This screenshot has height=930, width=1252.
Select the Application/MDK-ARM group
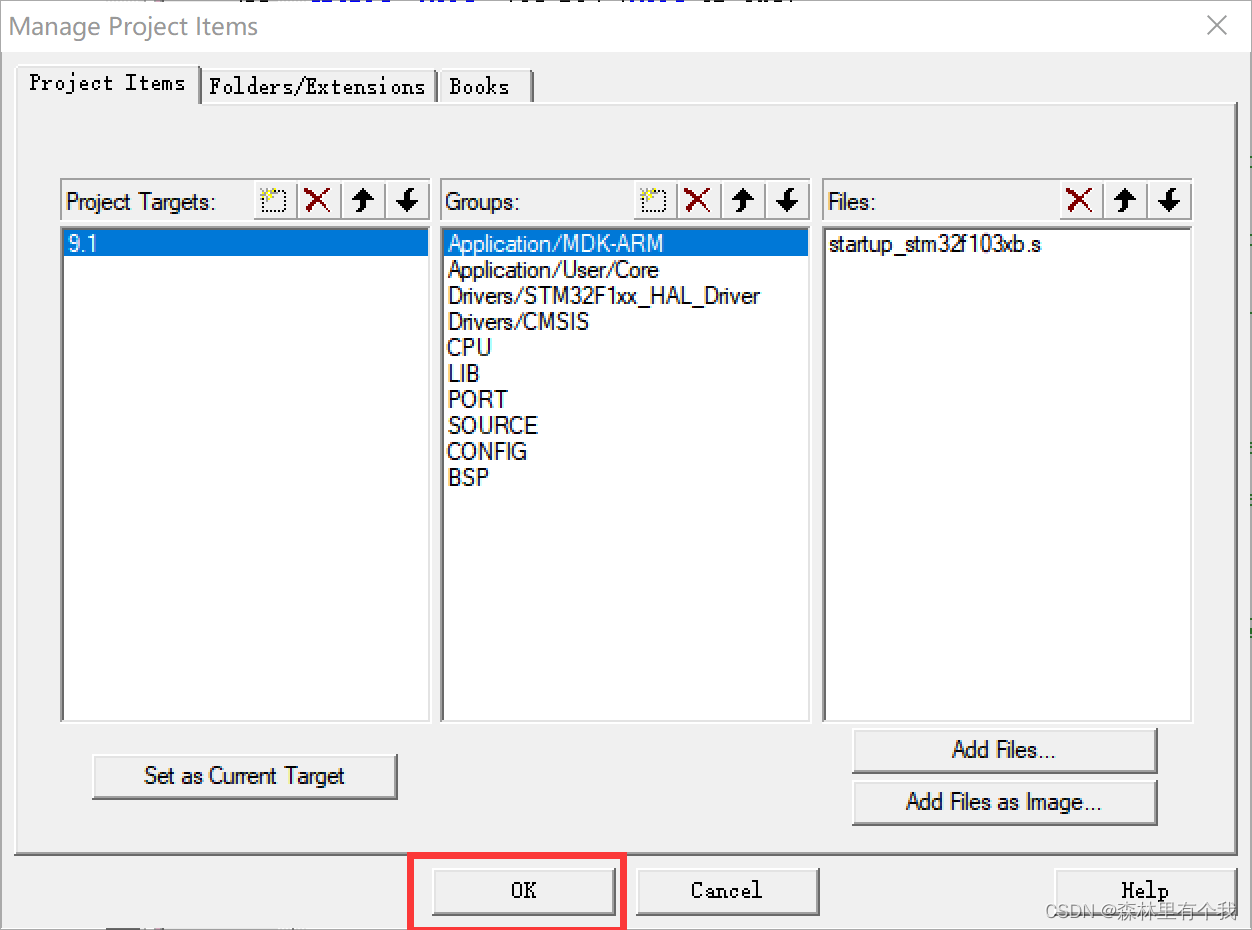[625, 243]
